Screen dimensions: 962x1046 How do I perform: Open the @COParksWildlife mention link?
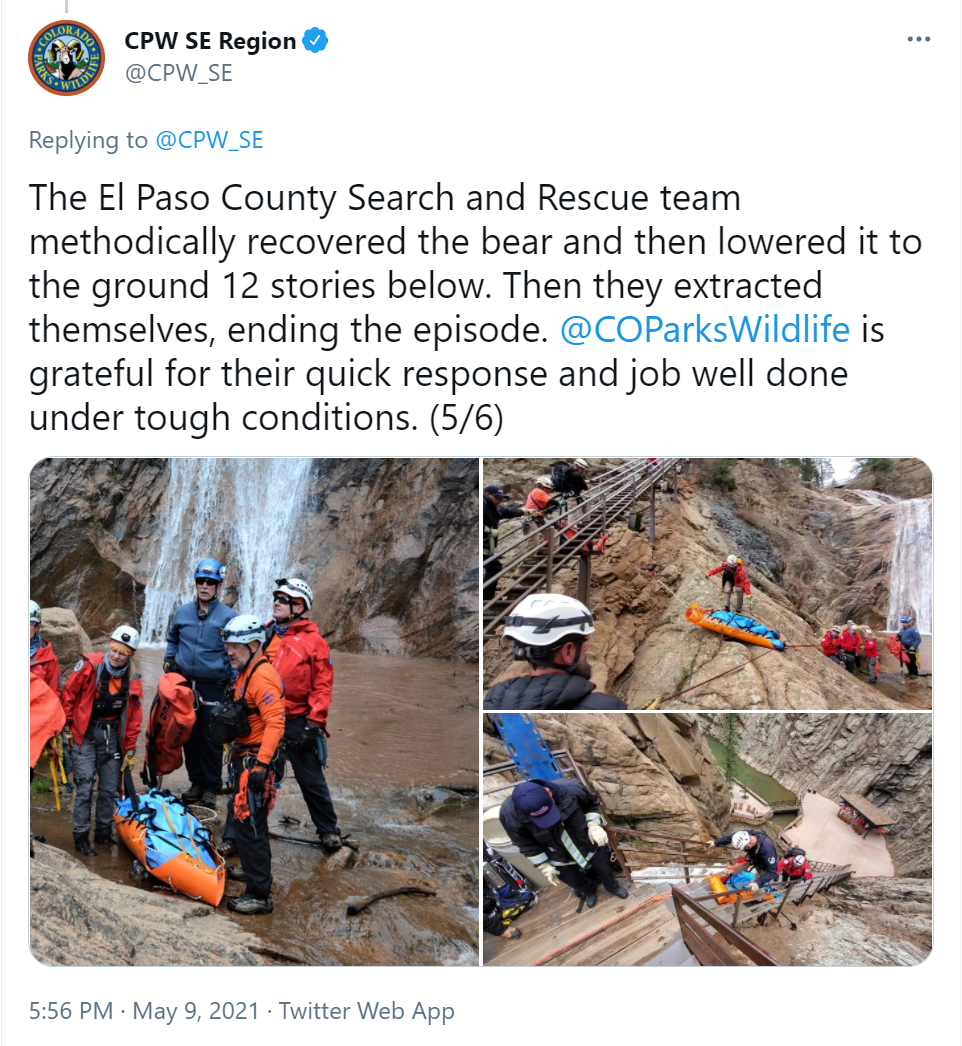[x=704, y=330]
